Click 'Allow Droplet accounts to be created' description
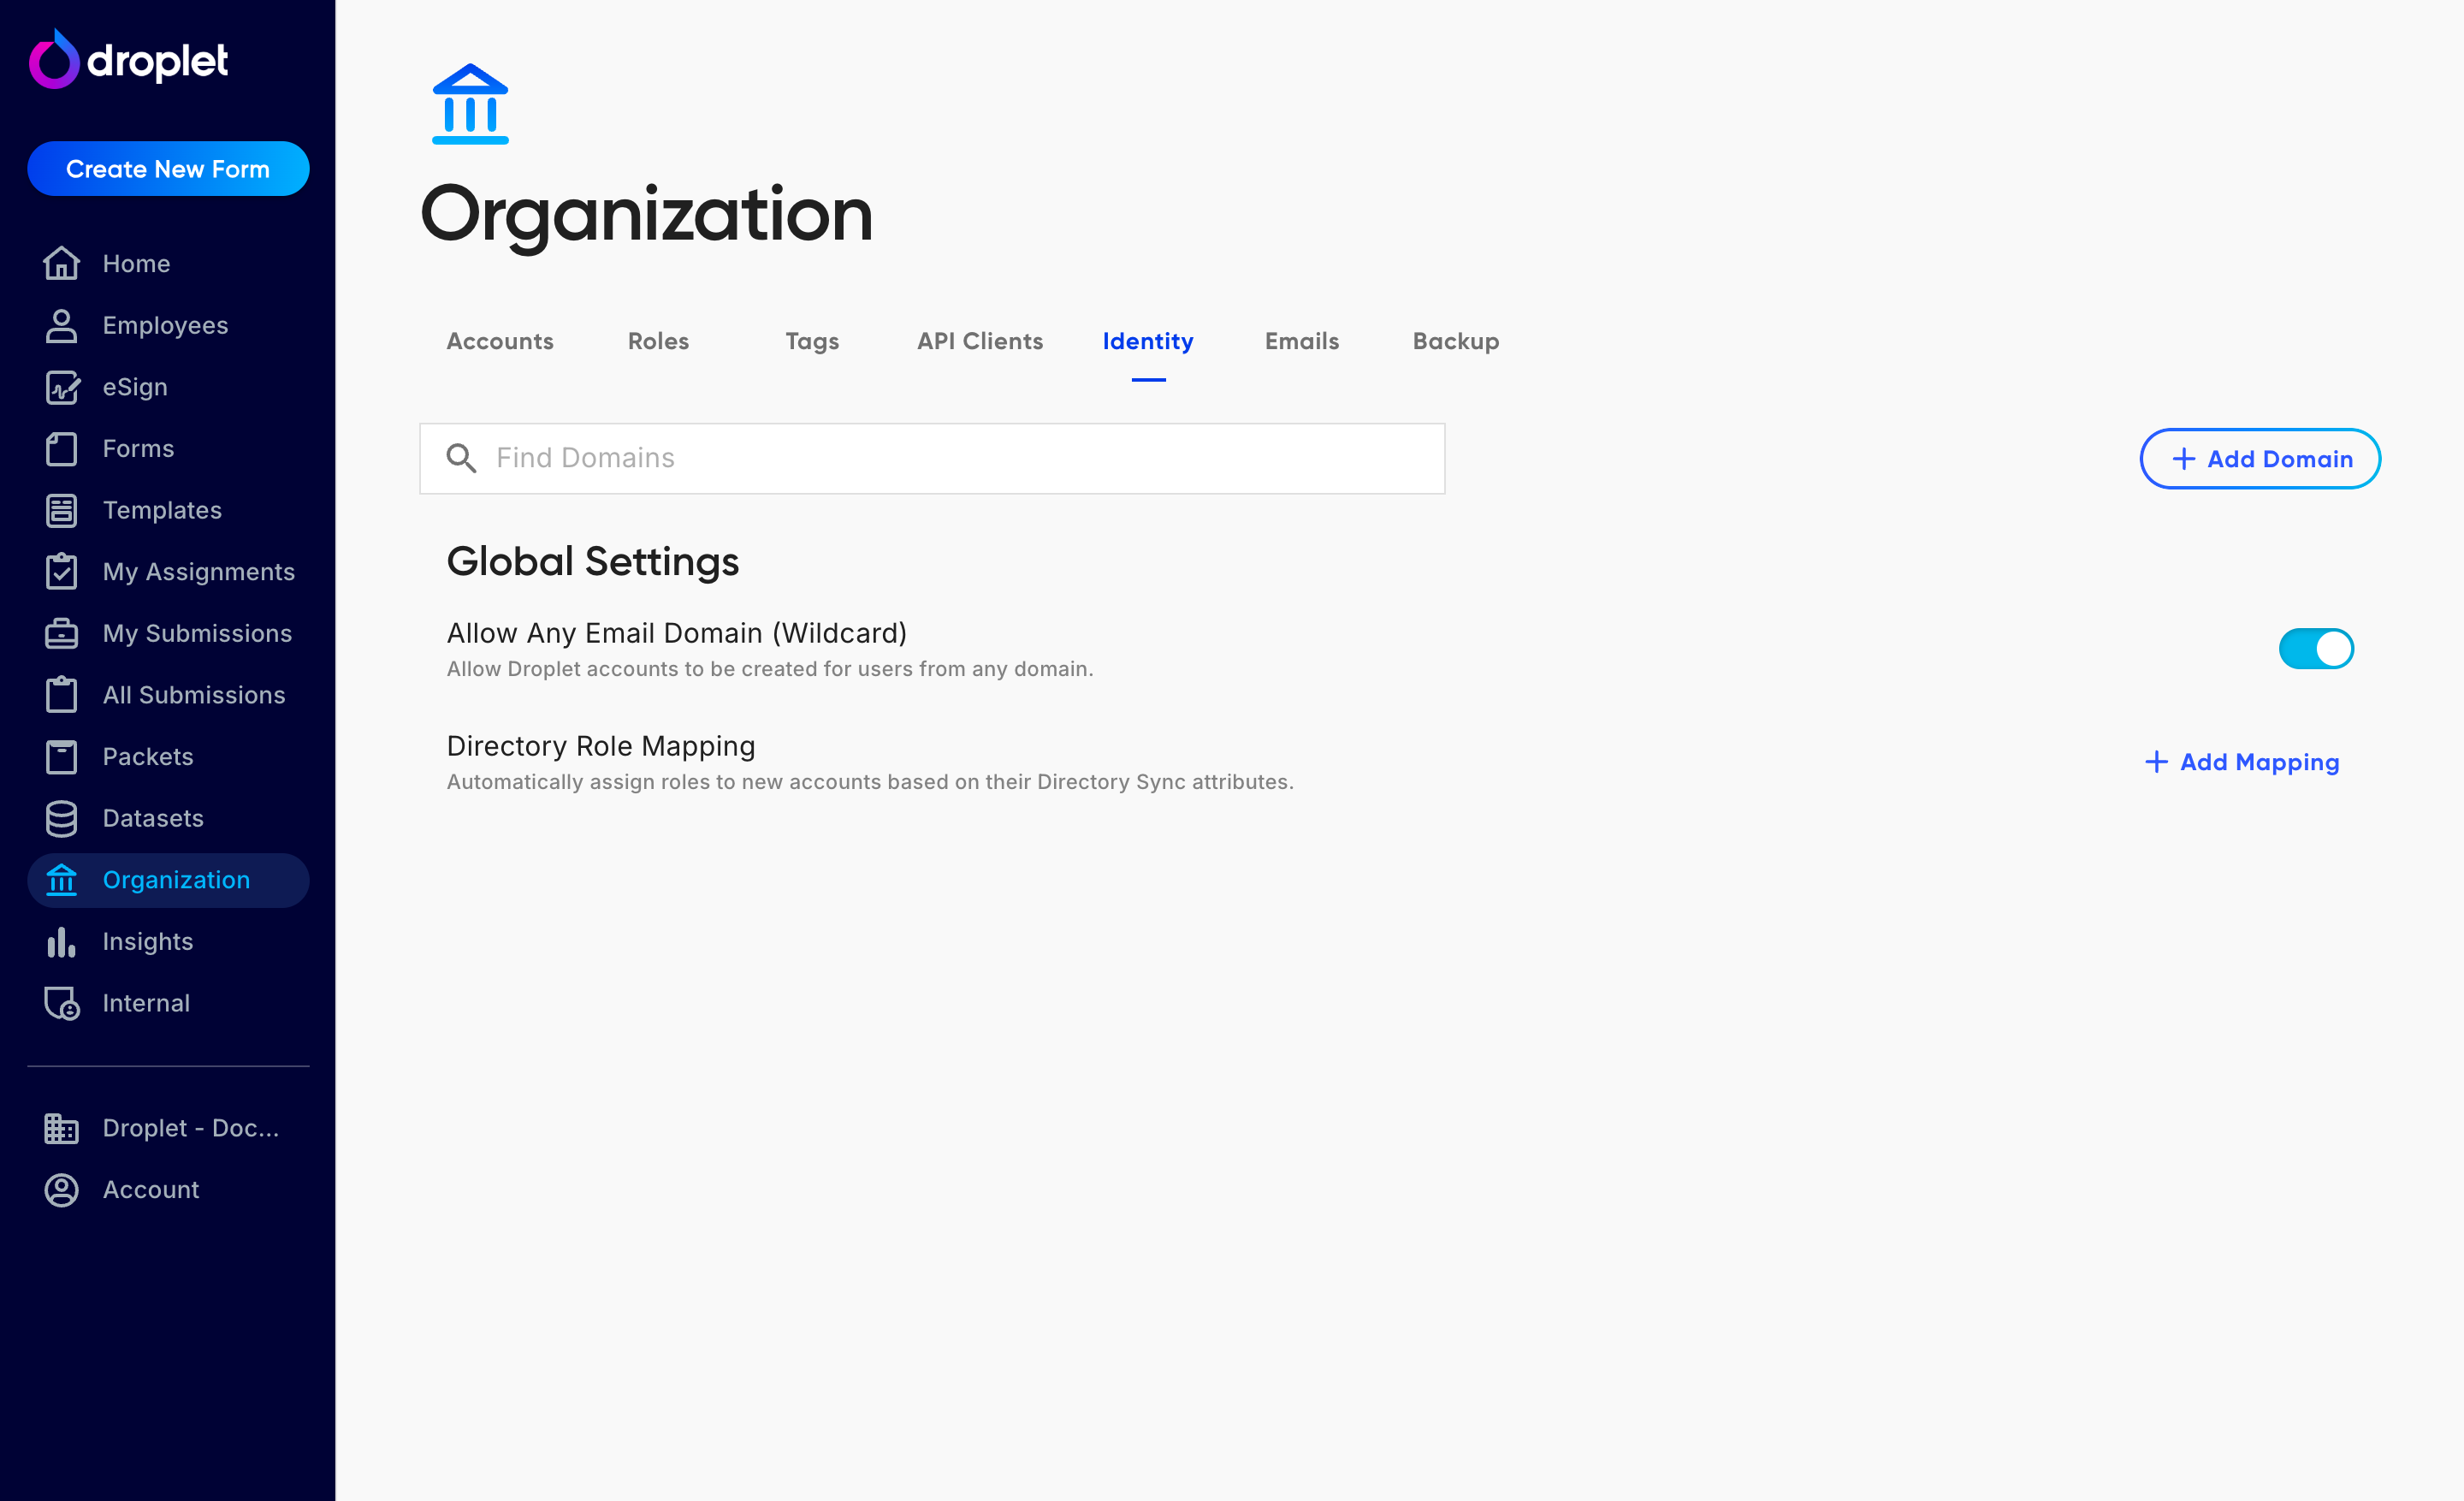The image size is (2464, 1501). coord(770,669)
